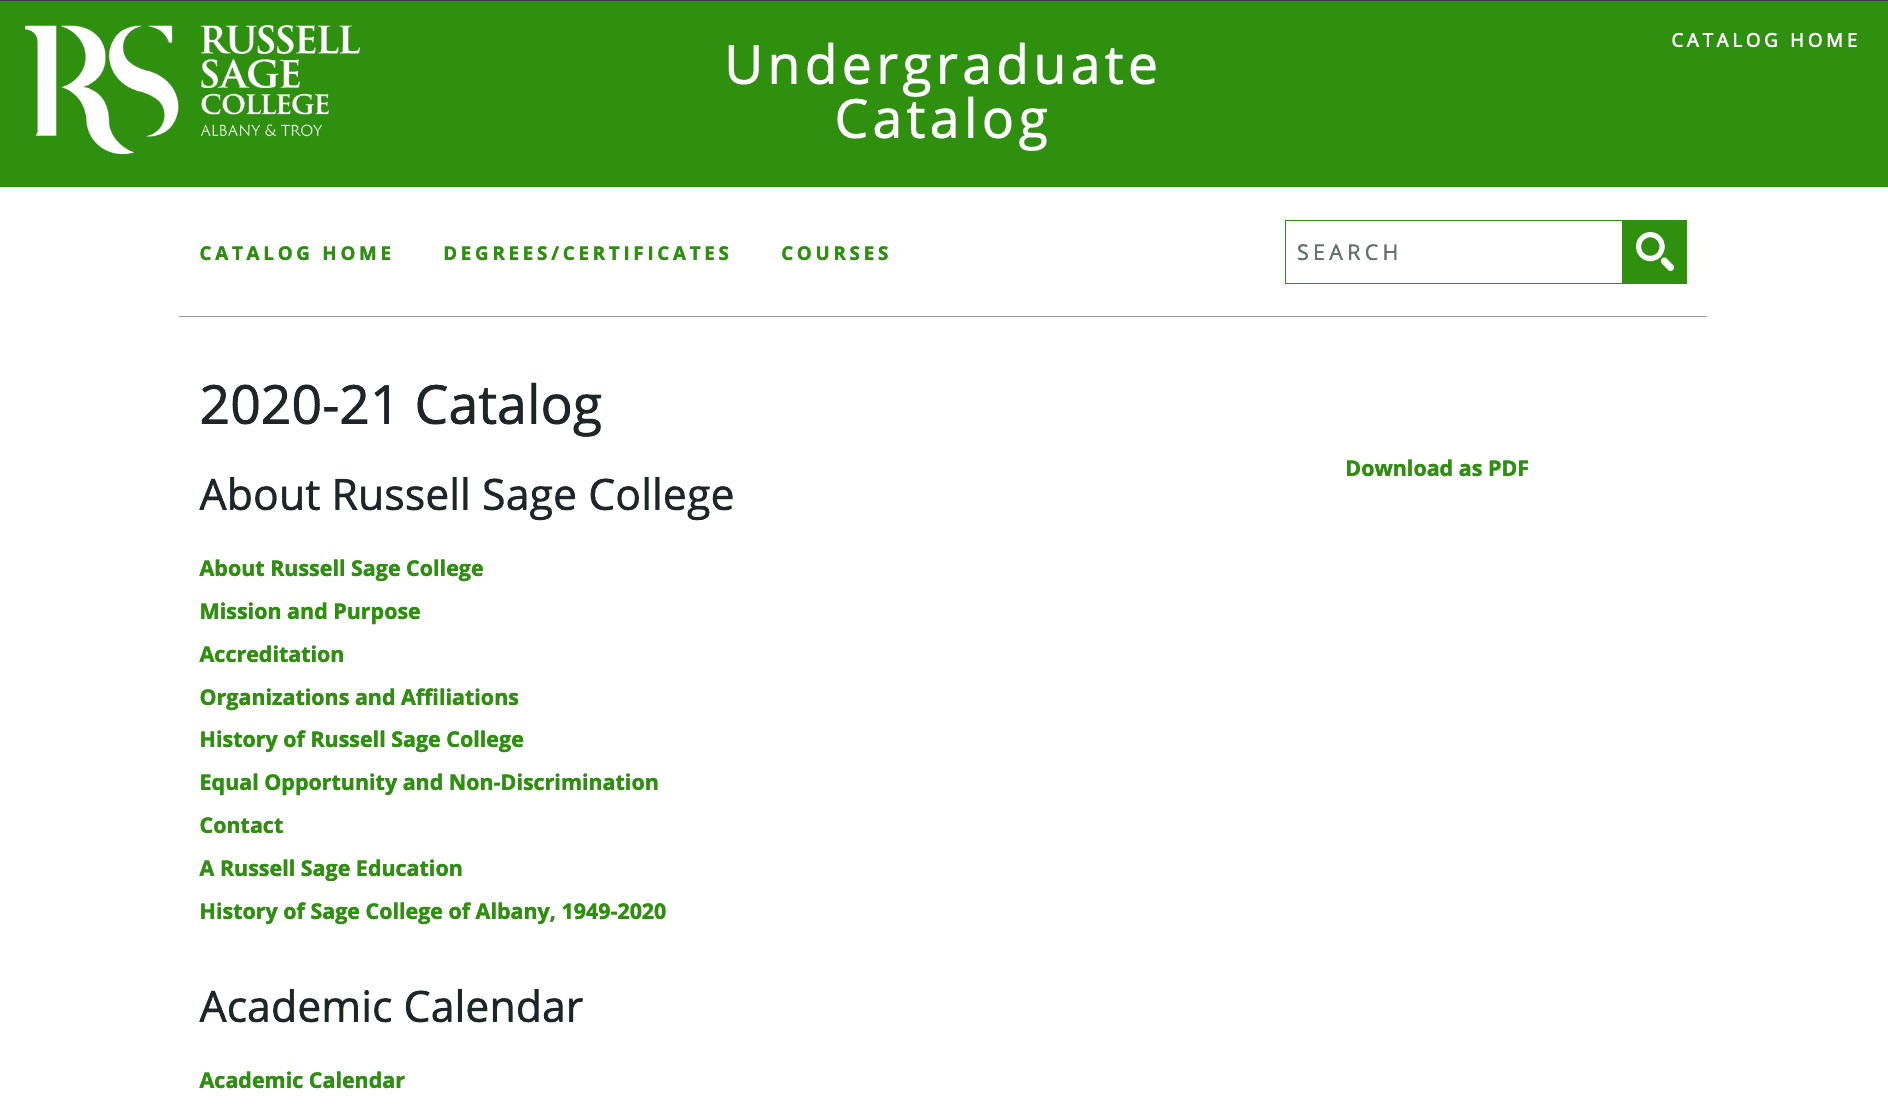1888x1112 pixels.
Task: Select the Accreditation link
Action: 271,654
